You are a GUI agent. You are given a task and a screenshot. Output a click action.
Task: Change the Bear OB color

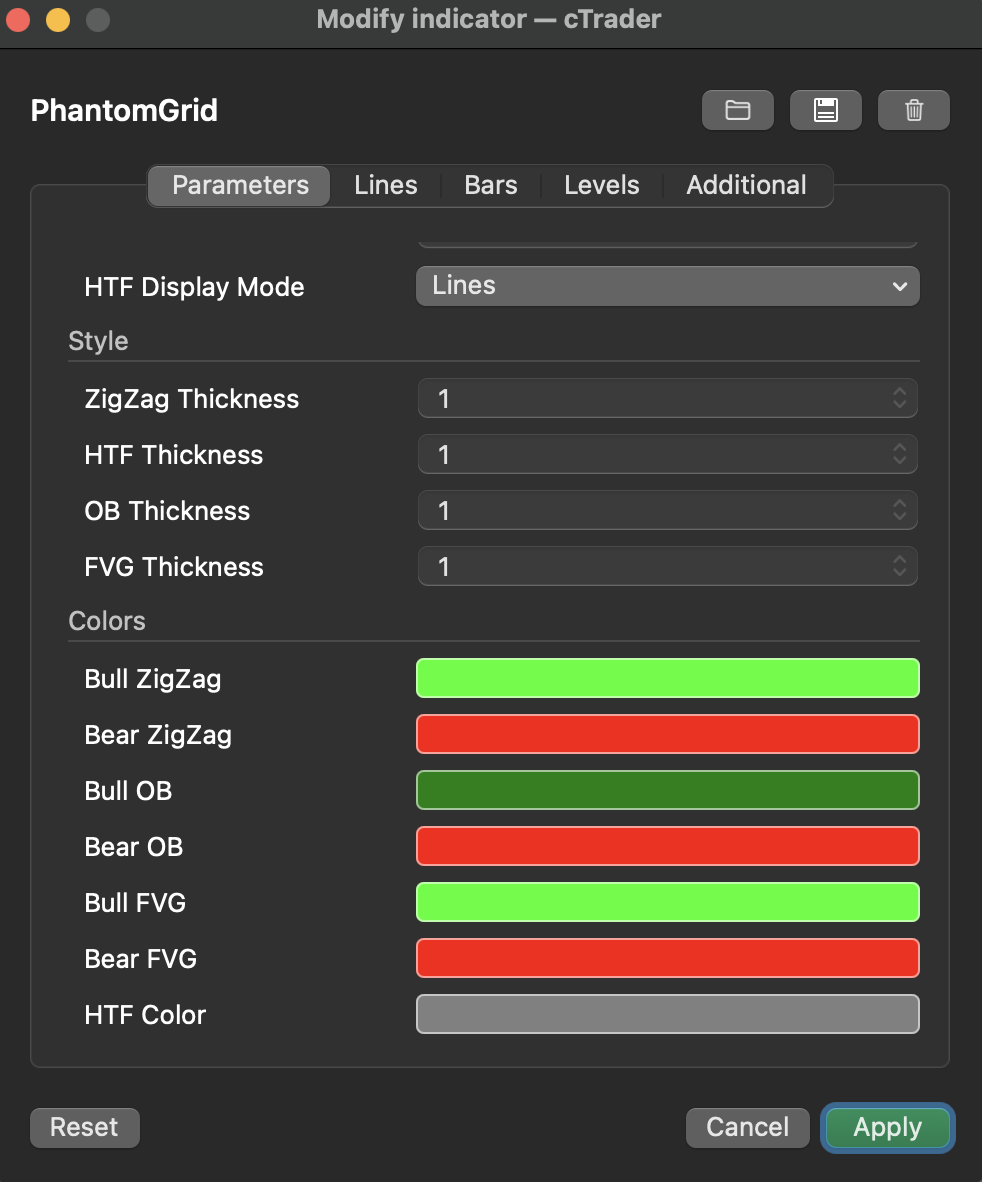[x=667, y=846]
